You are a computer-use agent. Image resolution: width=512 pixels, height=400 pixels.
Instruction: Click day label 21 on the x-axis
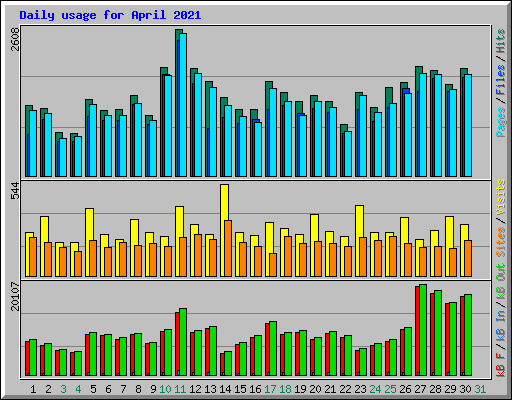(330, 389)
